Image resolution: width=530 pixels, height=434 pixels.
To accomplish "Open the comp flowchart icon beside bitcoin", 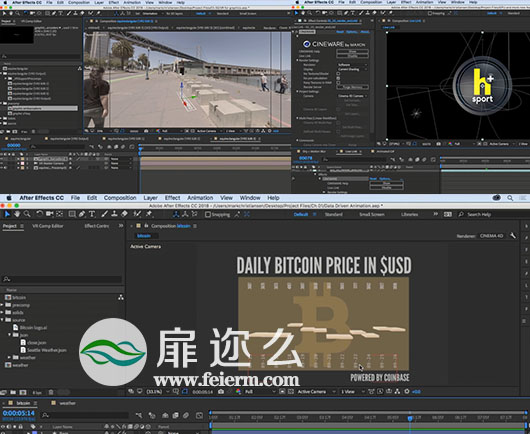I will [121, 297].
